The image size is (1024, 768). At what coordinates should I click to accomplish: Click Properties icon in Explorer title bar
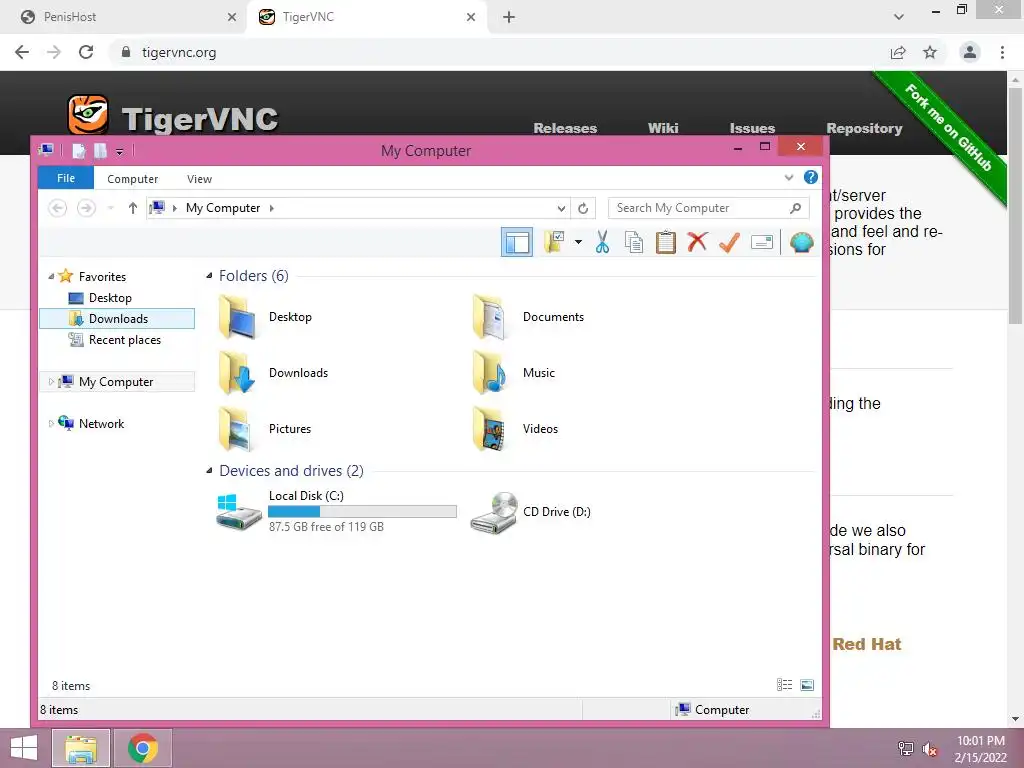pos(78,151)
